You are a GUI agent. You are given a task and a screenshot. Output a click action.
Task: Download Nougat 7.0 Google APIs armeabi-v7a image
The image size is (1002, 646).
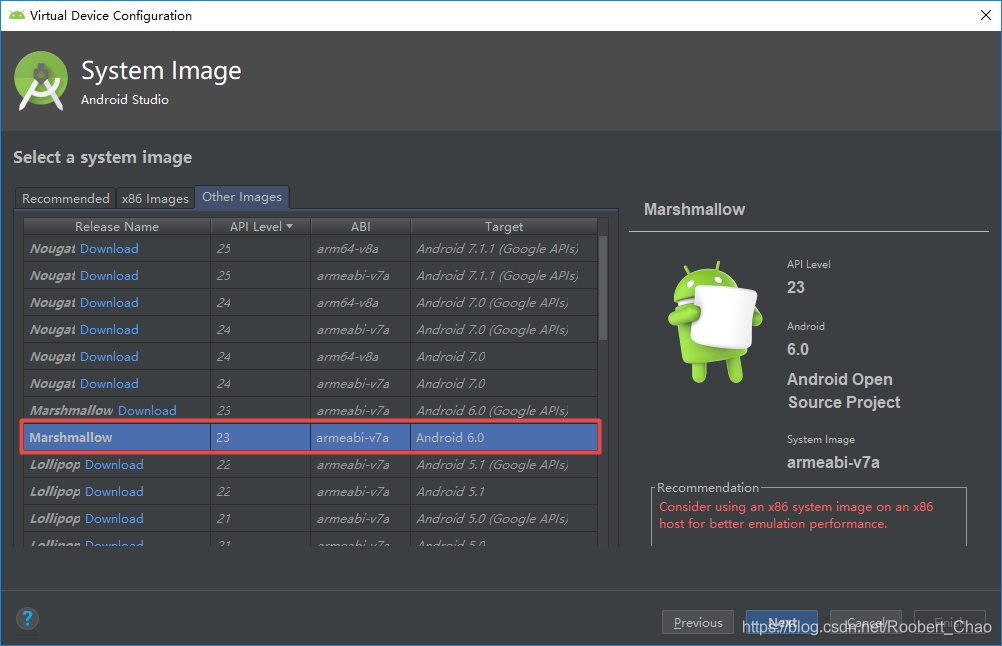(x=109, y=330)
